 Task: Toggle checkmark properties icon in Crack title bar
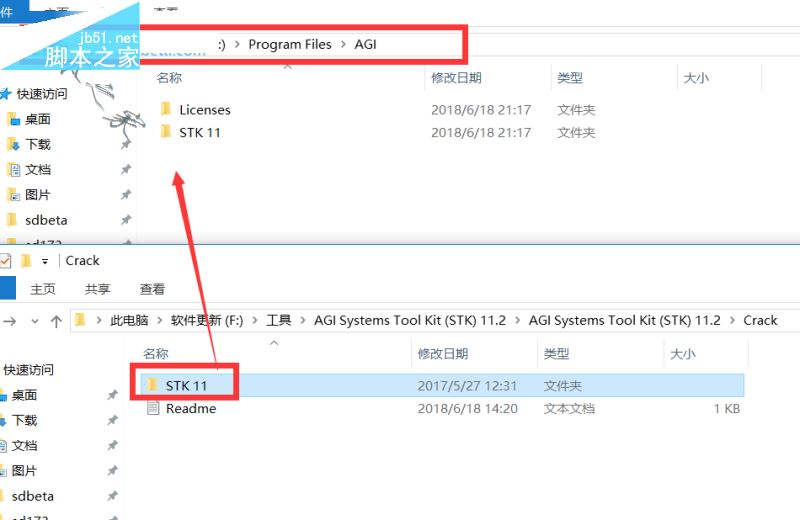pos(6,261)
